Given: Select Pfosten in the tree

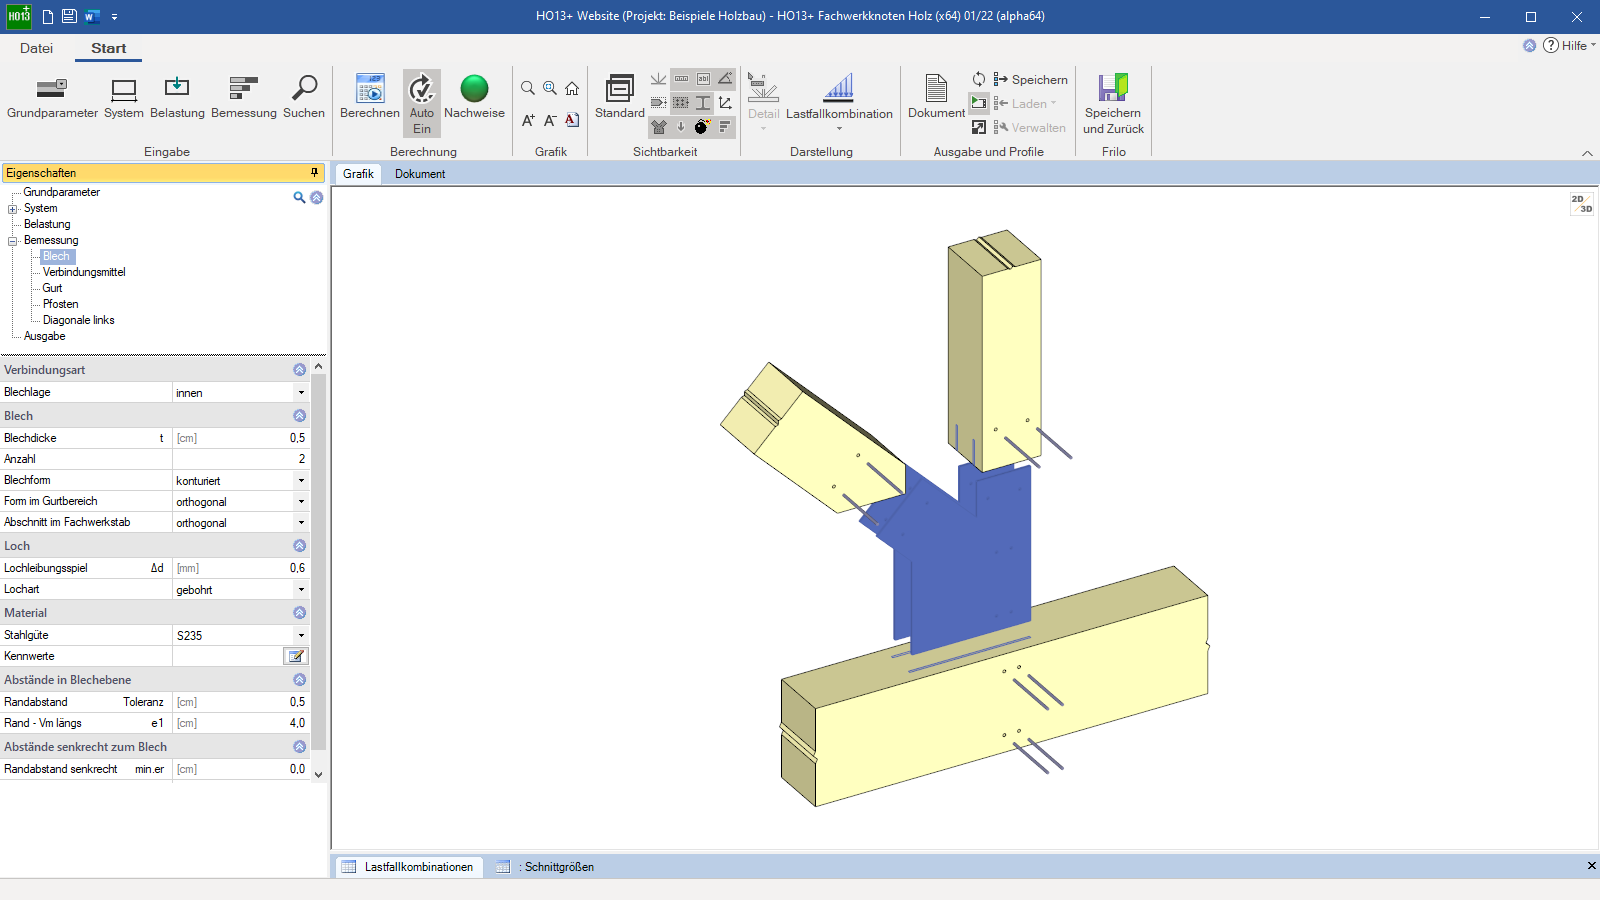Looking at the screenshot, I should [x=60, y=304].
